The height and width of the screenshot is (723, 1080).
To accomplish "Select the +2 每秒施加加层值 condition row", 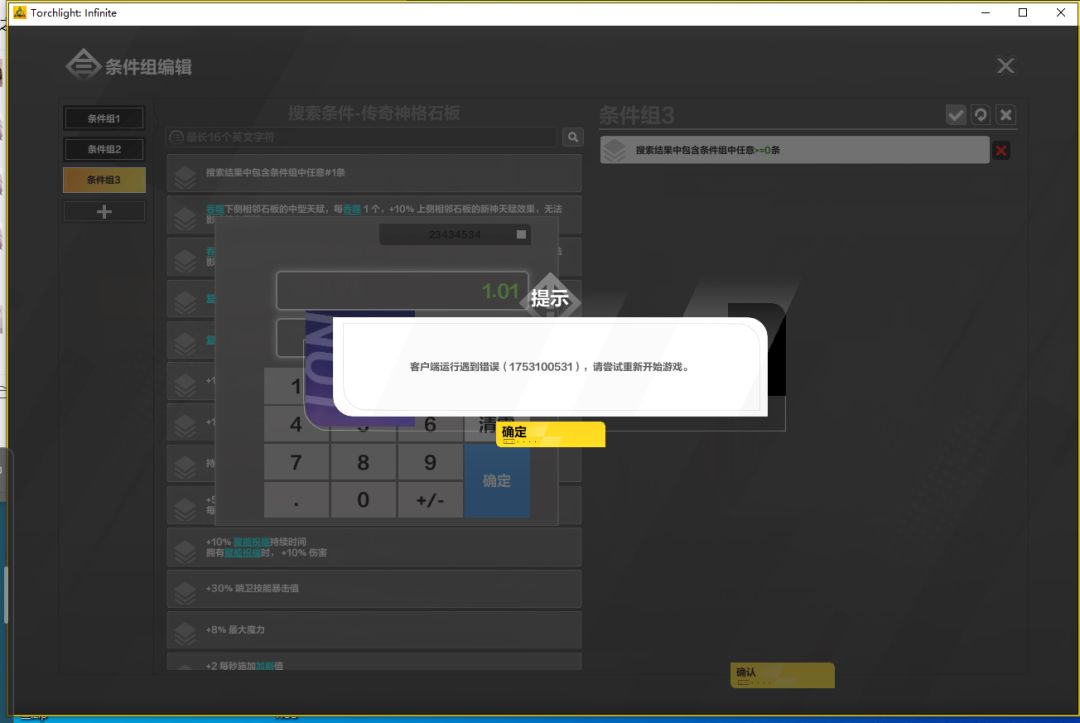I will click(374, 662).
